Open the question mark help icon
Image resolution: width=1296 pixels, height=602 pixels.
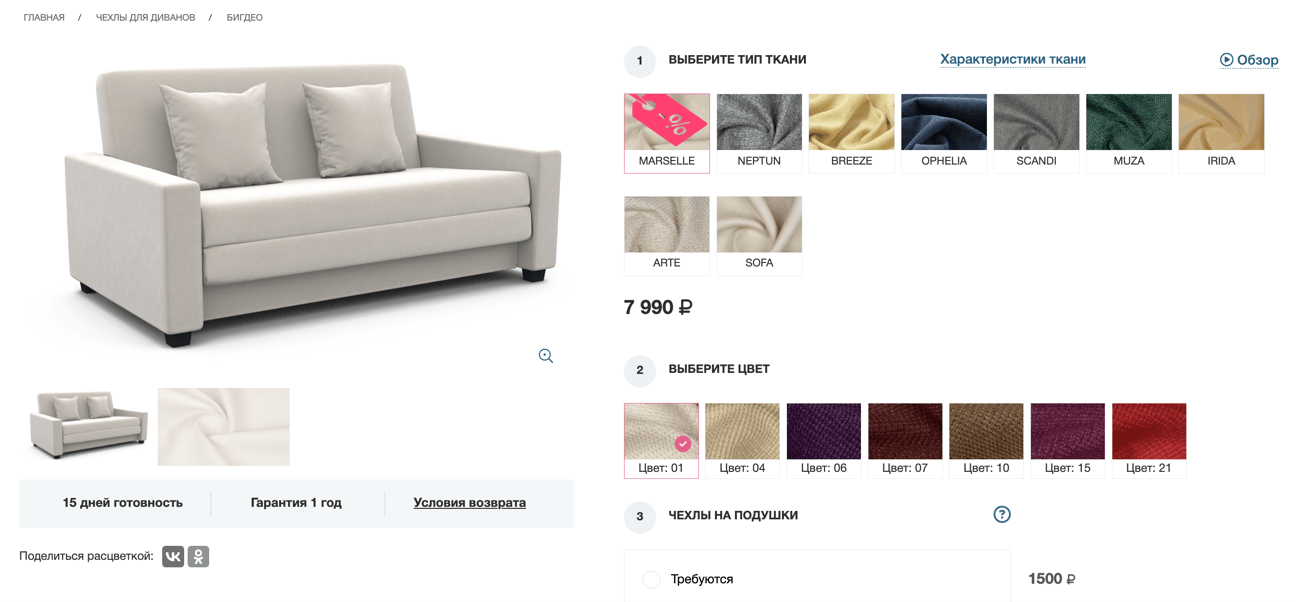[x=1002, y=514]
